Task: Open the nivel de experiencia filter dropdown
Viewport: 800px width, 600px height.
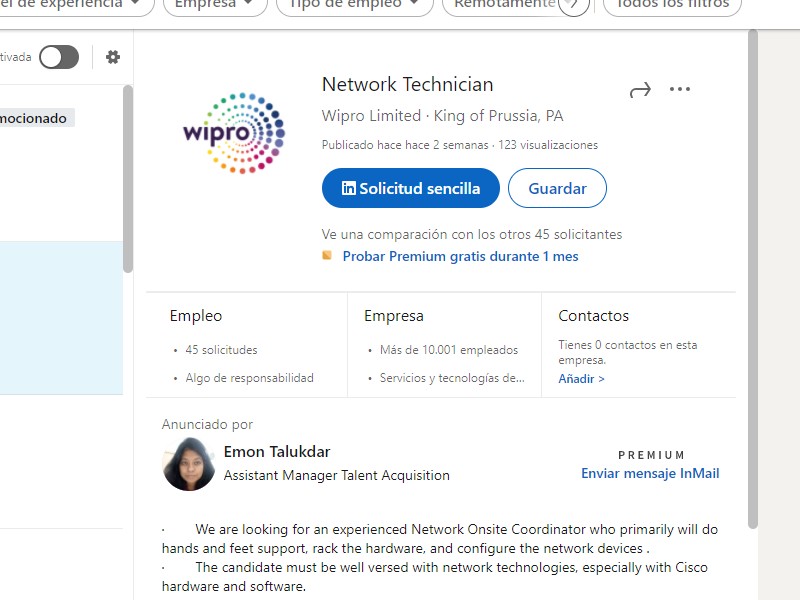Action: click(75, 5)
